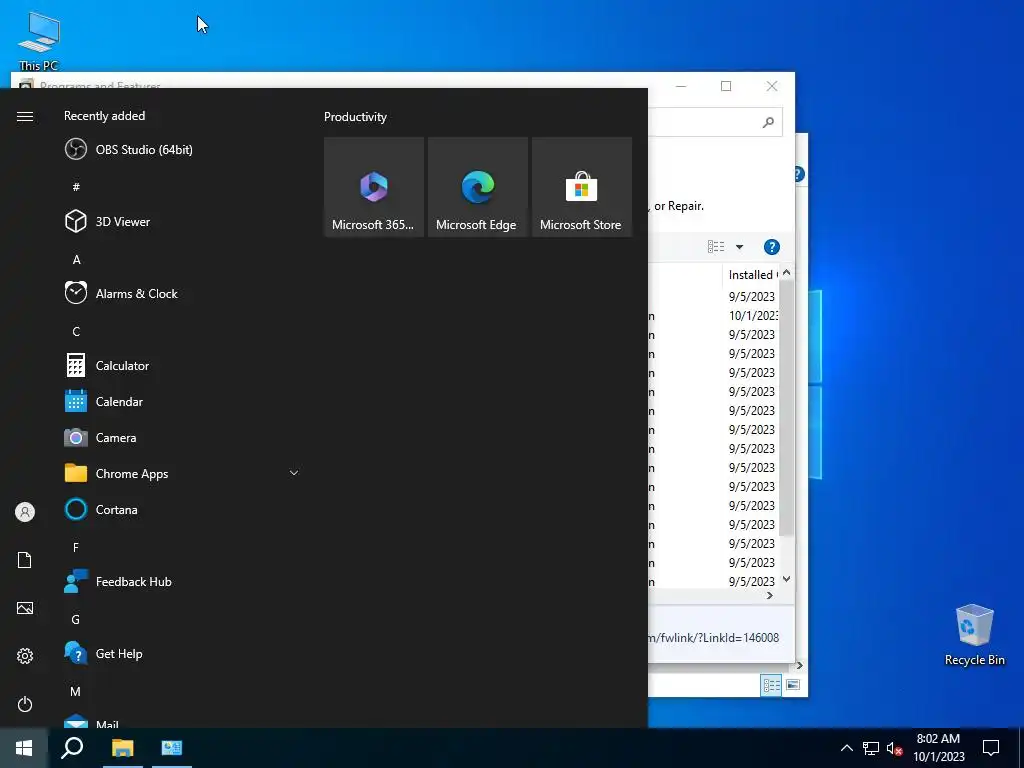Launch Microsoft Edge tile
The height and width of the screenshot is (768, 1024).
[x=477, y=187]
